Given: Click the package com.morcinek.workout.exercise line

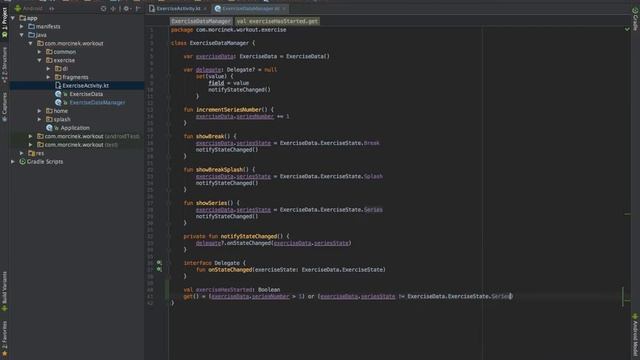Looking at the screenshot, I should coord(229,30).
